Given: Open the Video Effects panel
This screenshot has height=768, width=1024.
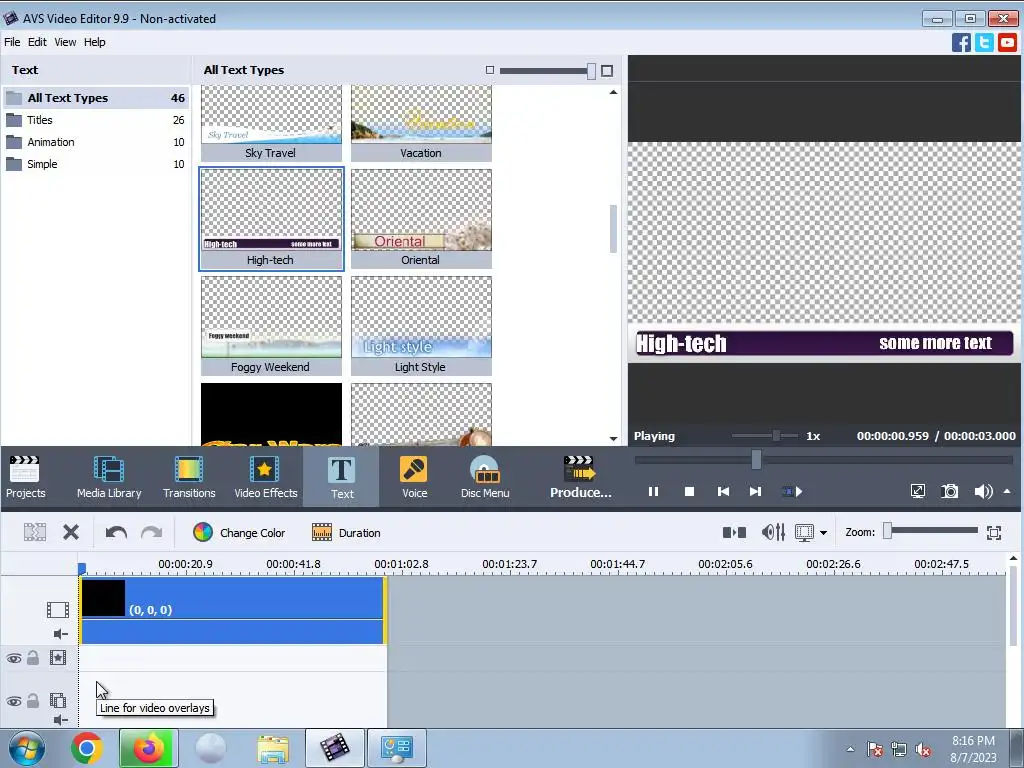Looking at the screenshot, I should point(265,477).
